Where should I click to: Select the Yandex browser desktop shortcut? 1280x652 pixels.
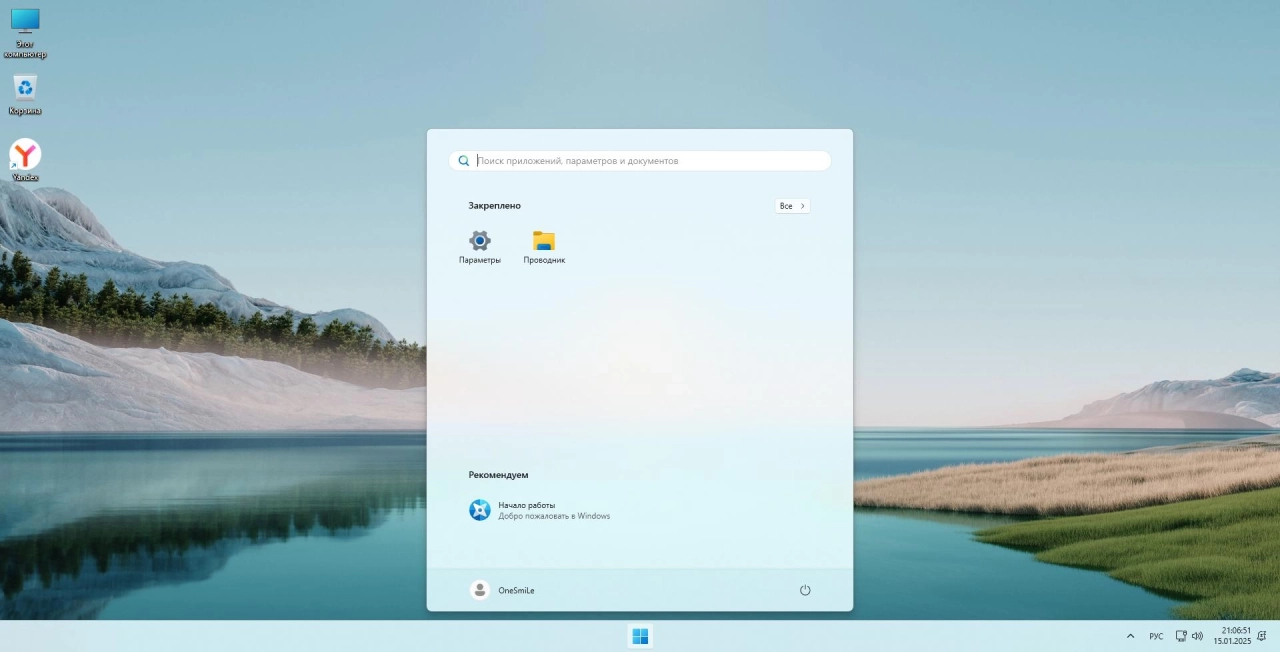tap(25, 160)
